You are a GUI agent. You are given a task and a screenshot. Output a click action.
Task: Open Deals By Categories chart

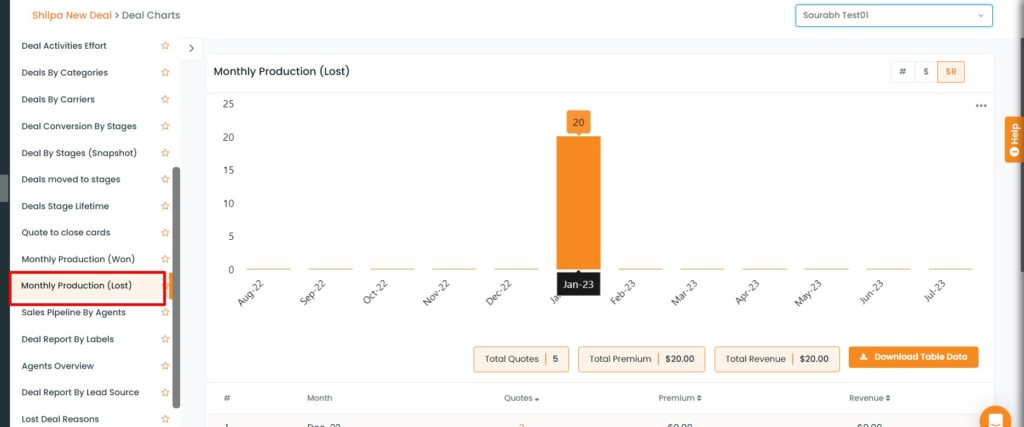[65, 72]
